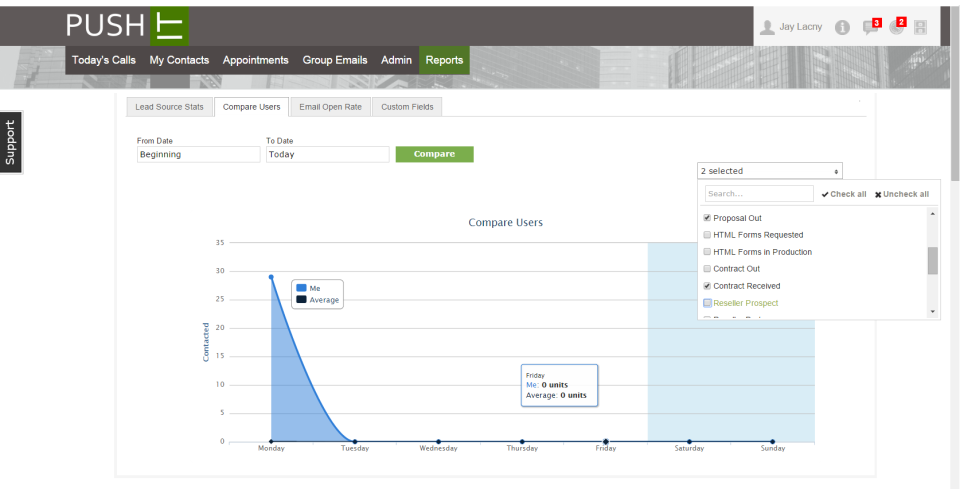
Task: Uncheck Contract Received checkbox
Action: [x=707, y=286]
